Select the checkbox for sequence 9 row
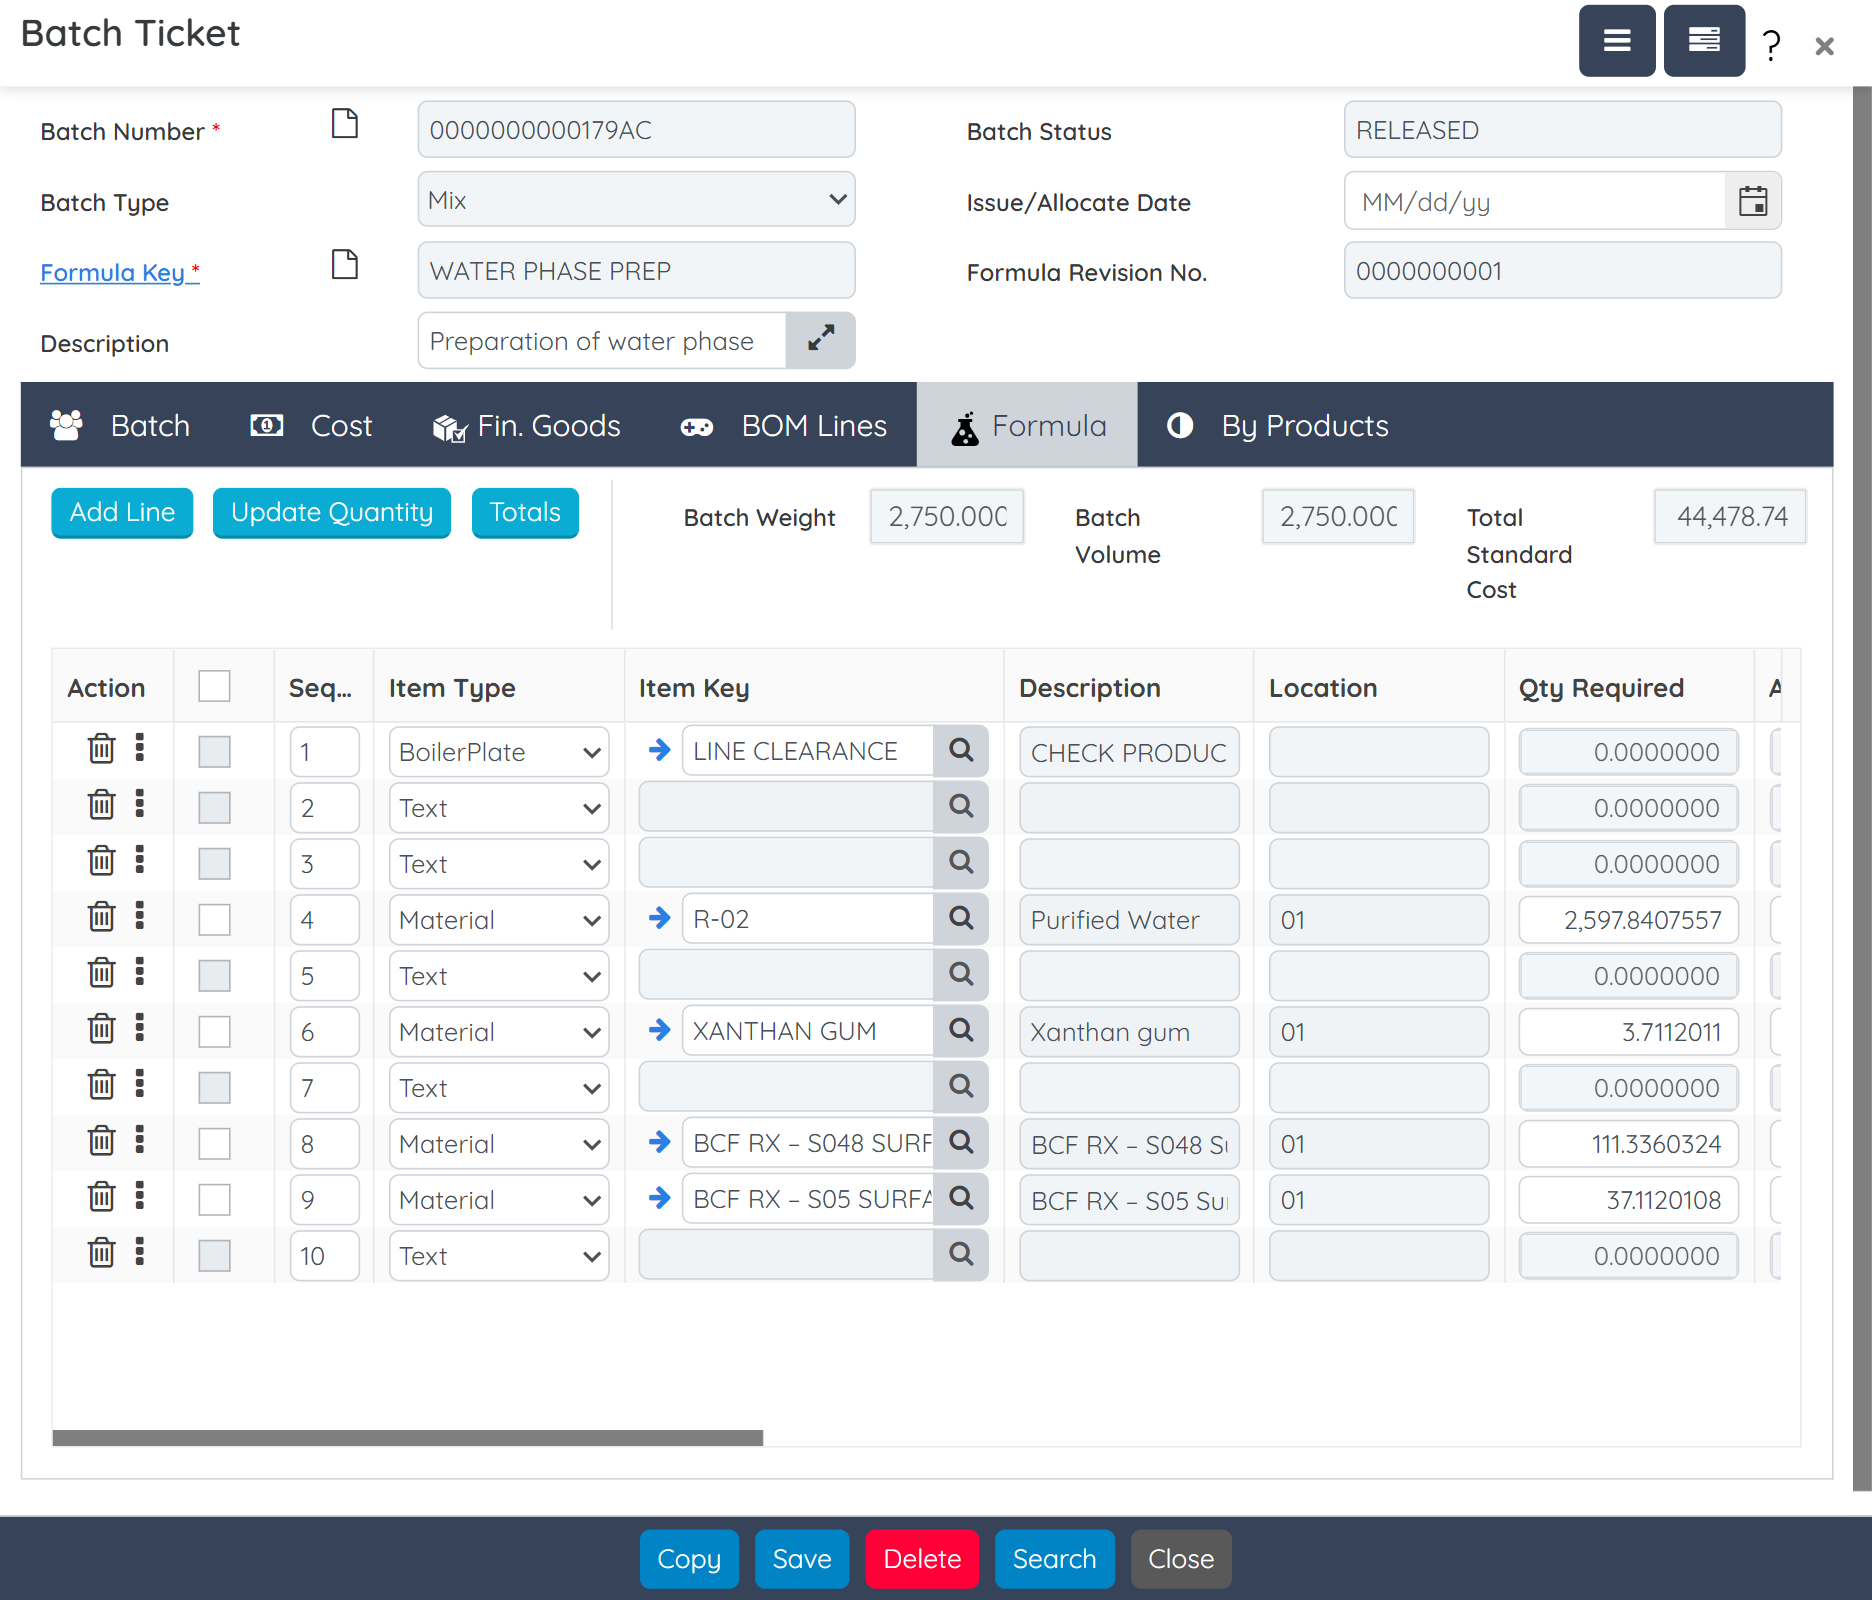 pyautogui.click(x=214, y=1199)
